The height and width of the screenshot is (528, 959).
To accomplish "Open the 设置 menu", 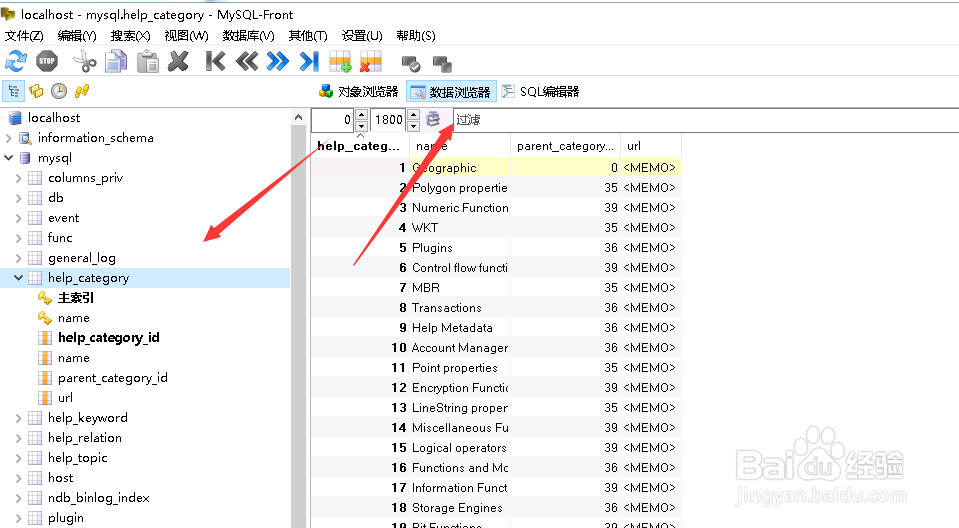I will click(361, 35).
